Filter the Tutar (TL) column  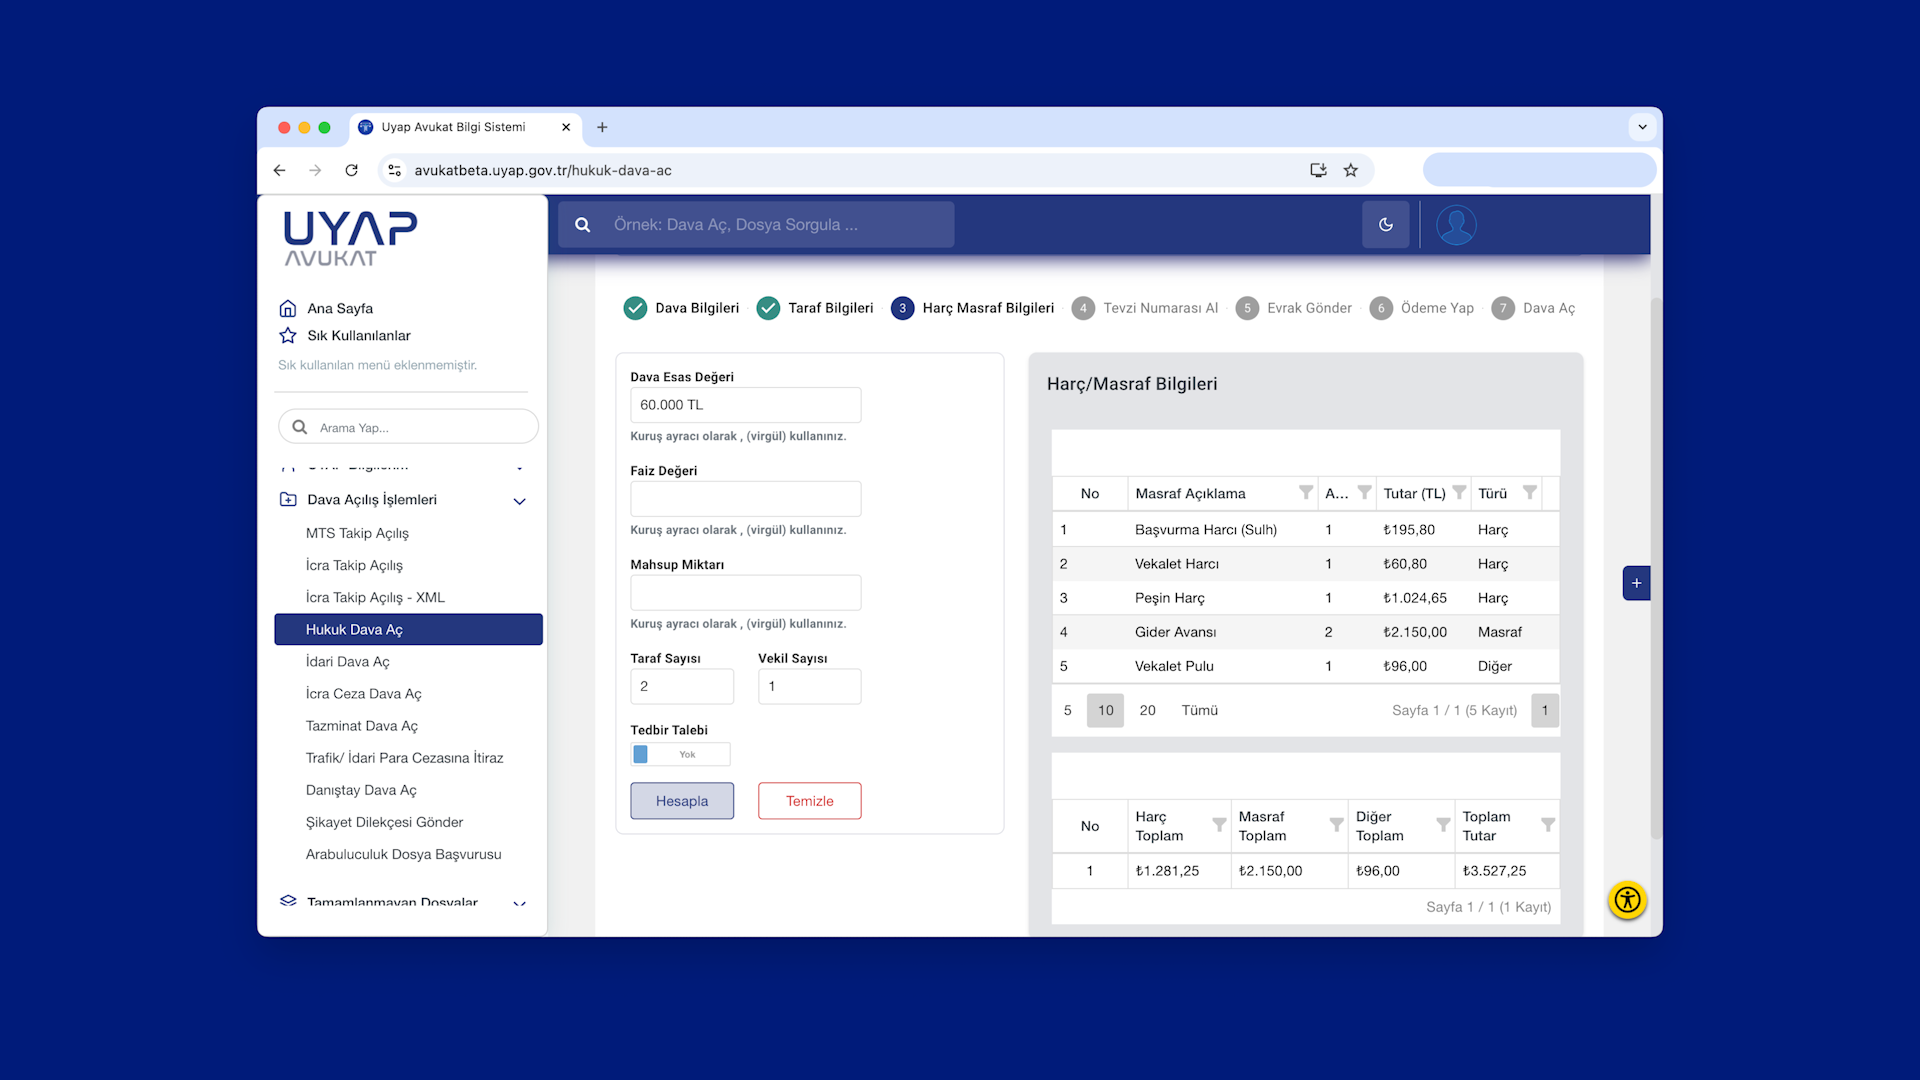1459,492
